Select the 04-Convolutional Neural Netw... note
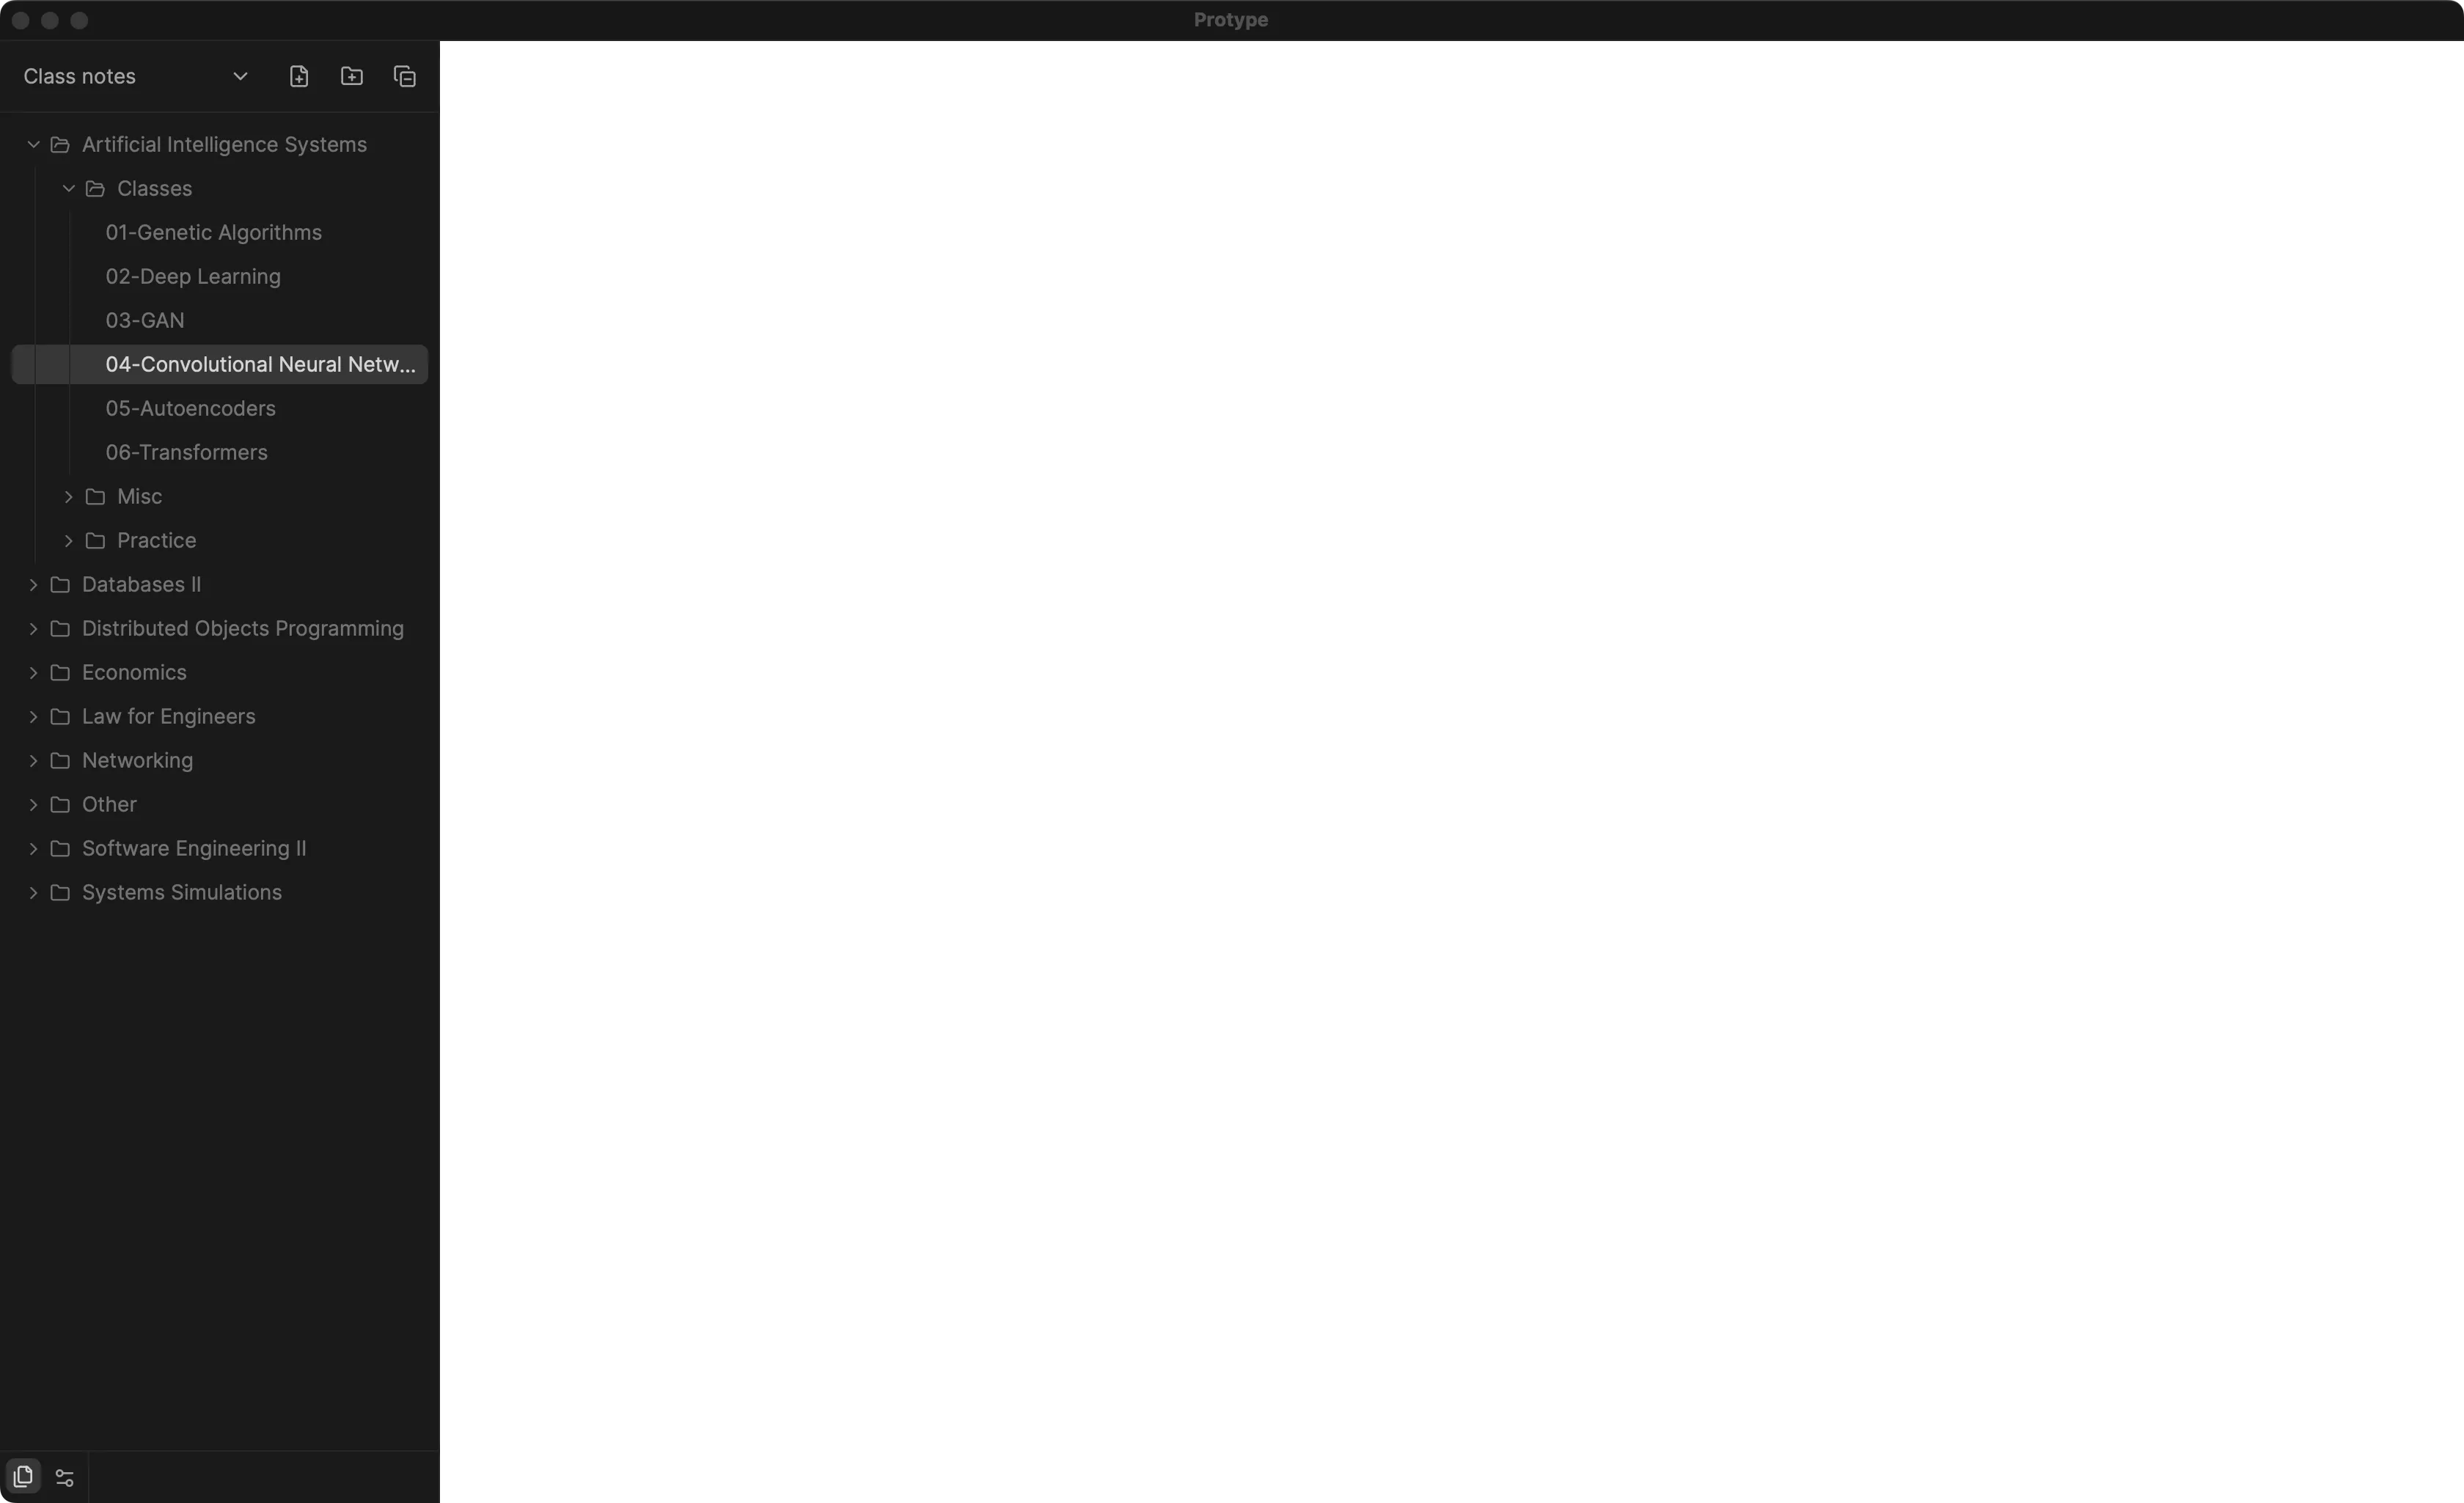The height and width of the screenshot is (1503, 2464). tap(259, 364)
